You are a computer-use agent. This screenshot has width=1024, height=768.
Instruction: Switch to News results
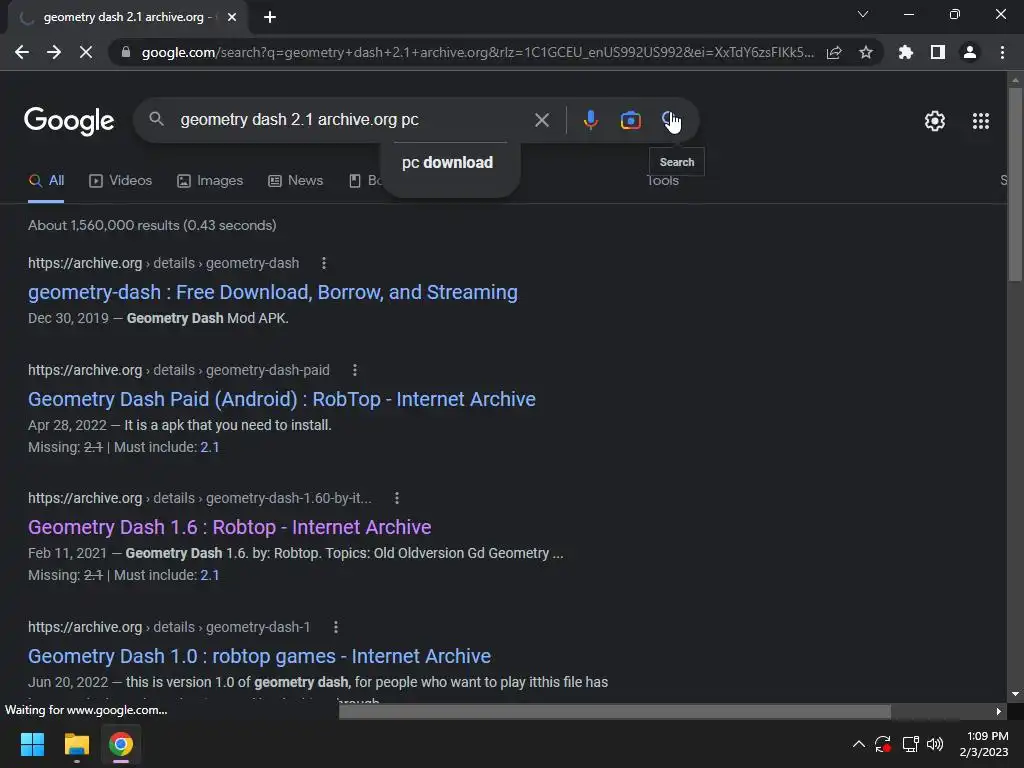[295, 181]
